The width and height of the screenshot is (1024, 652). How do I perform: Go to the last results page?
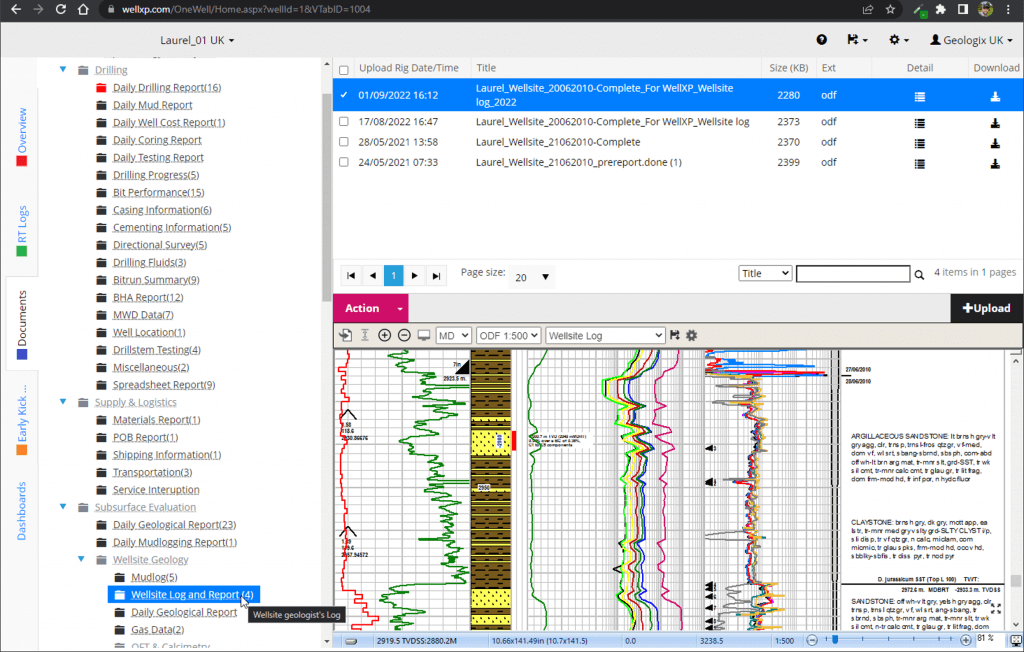[436, 276]
